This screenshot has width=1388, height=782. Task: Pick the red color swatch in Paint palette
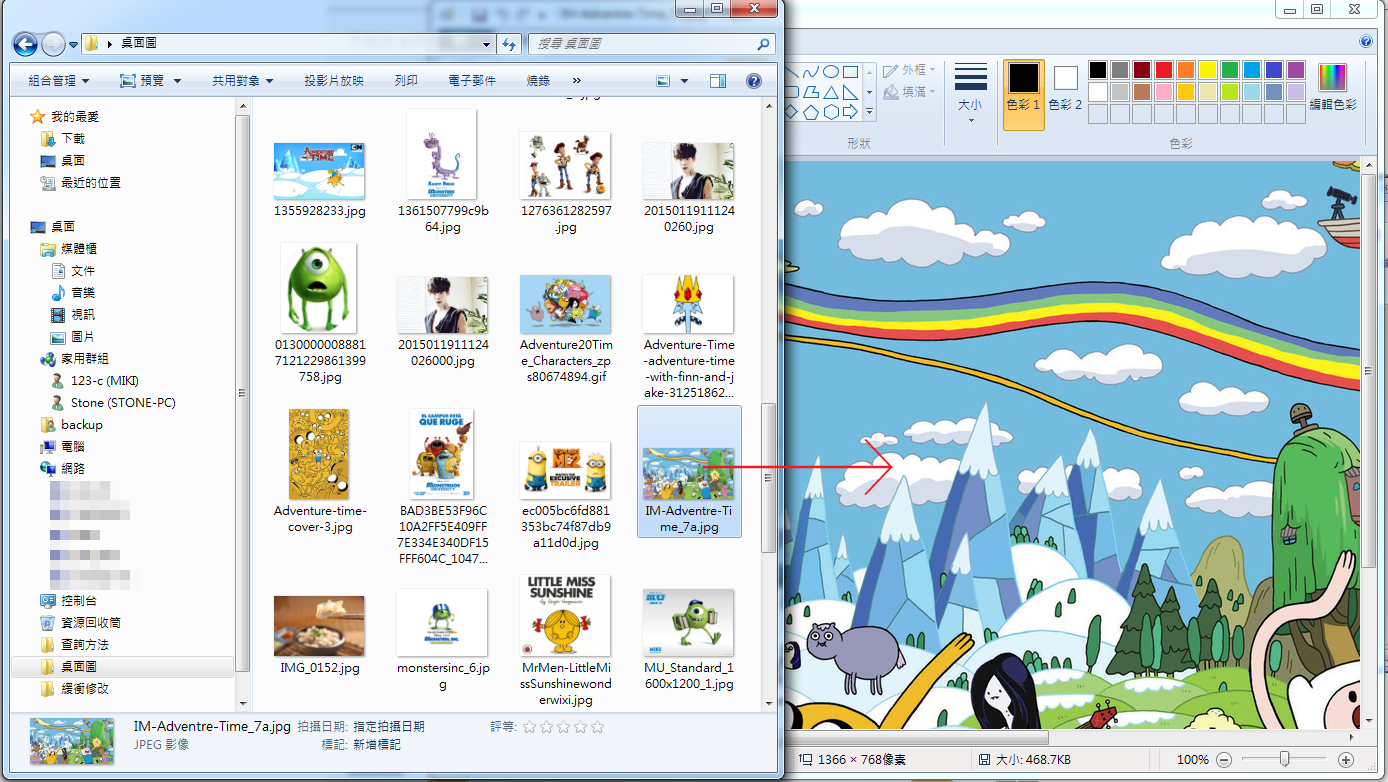click(1163, 70)
